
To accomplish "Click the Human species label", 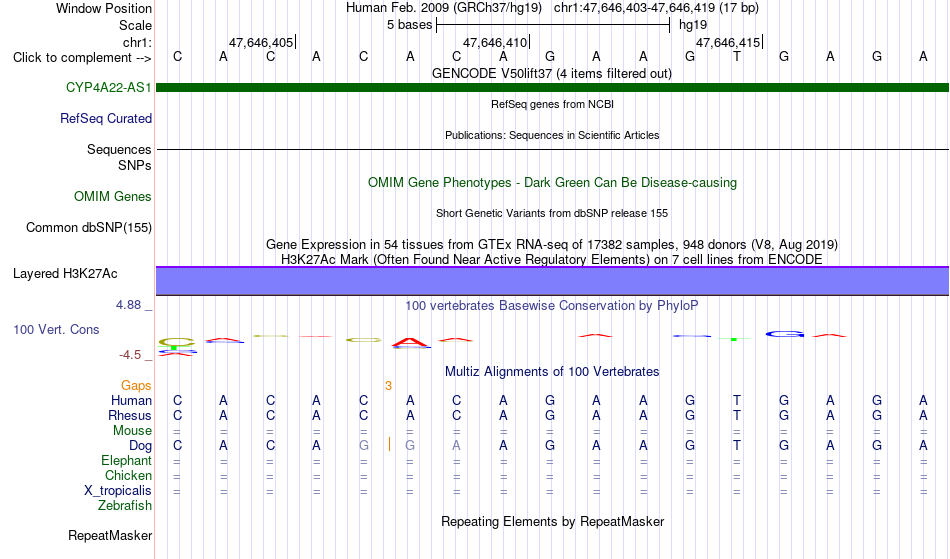I will (131, 400).
